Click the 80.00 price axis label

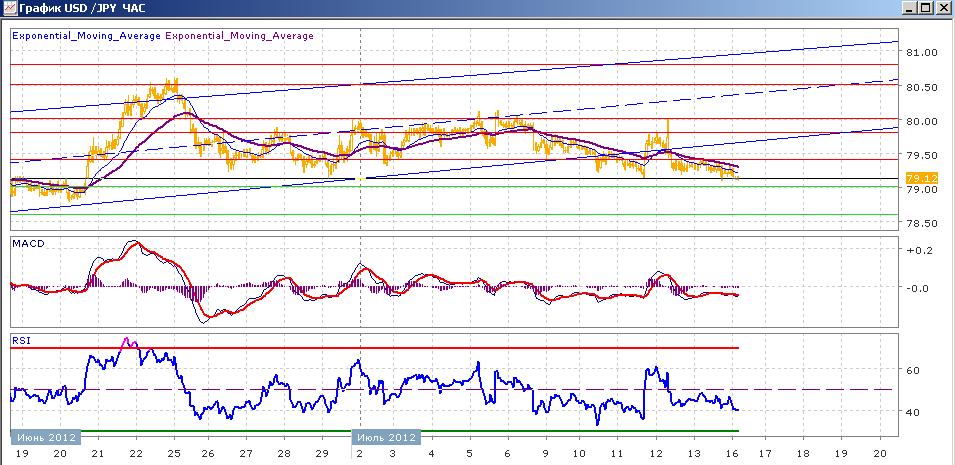point(922,121)
